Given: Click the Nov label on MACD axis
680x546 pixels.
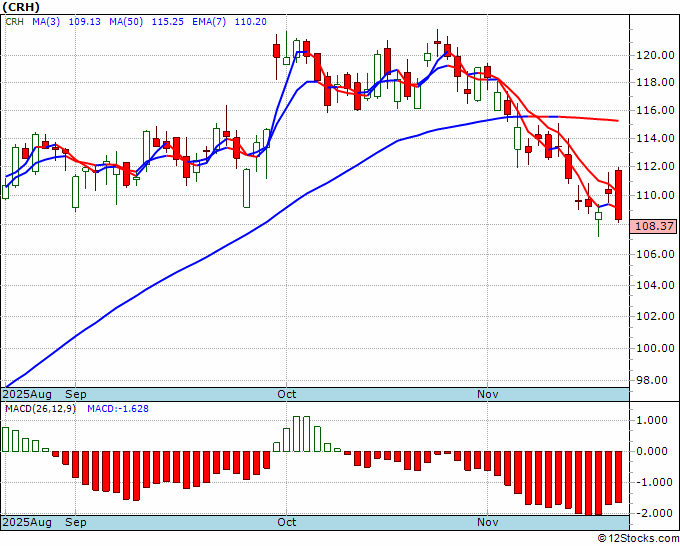Looking at the screenshot, I should [488, 523].
